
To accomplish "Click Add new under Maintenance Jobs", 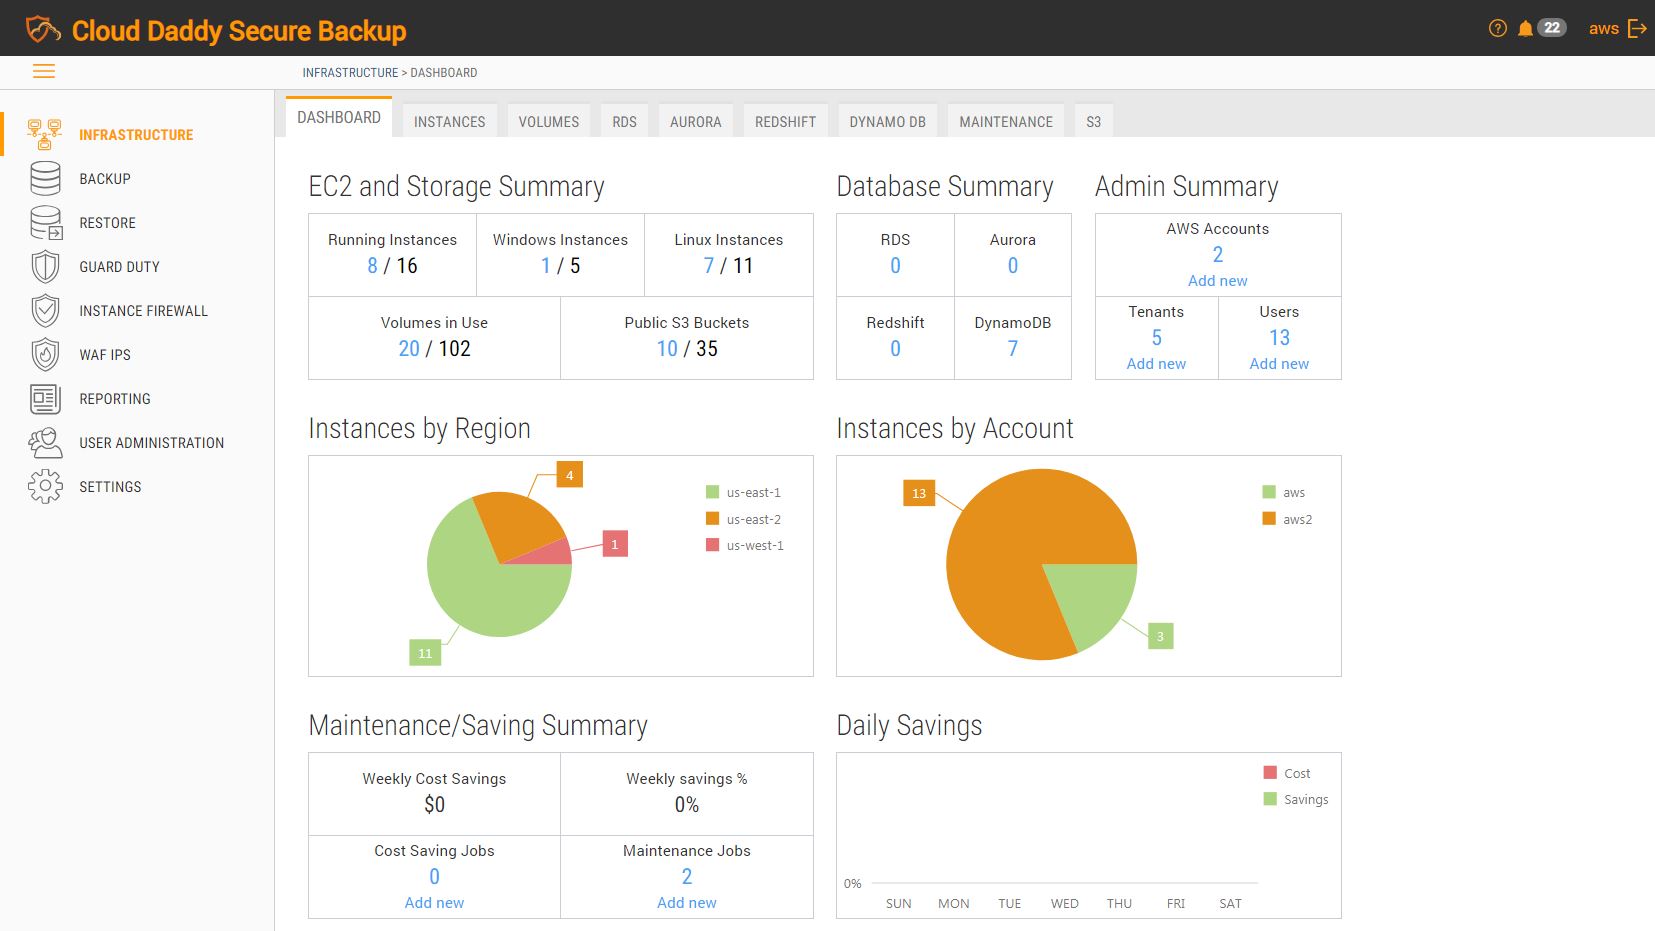I will 686,902.
